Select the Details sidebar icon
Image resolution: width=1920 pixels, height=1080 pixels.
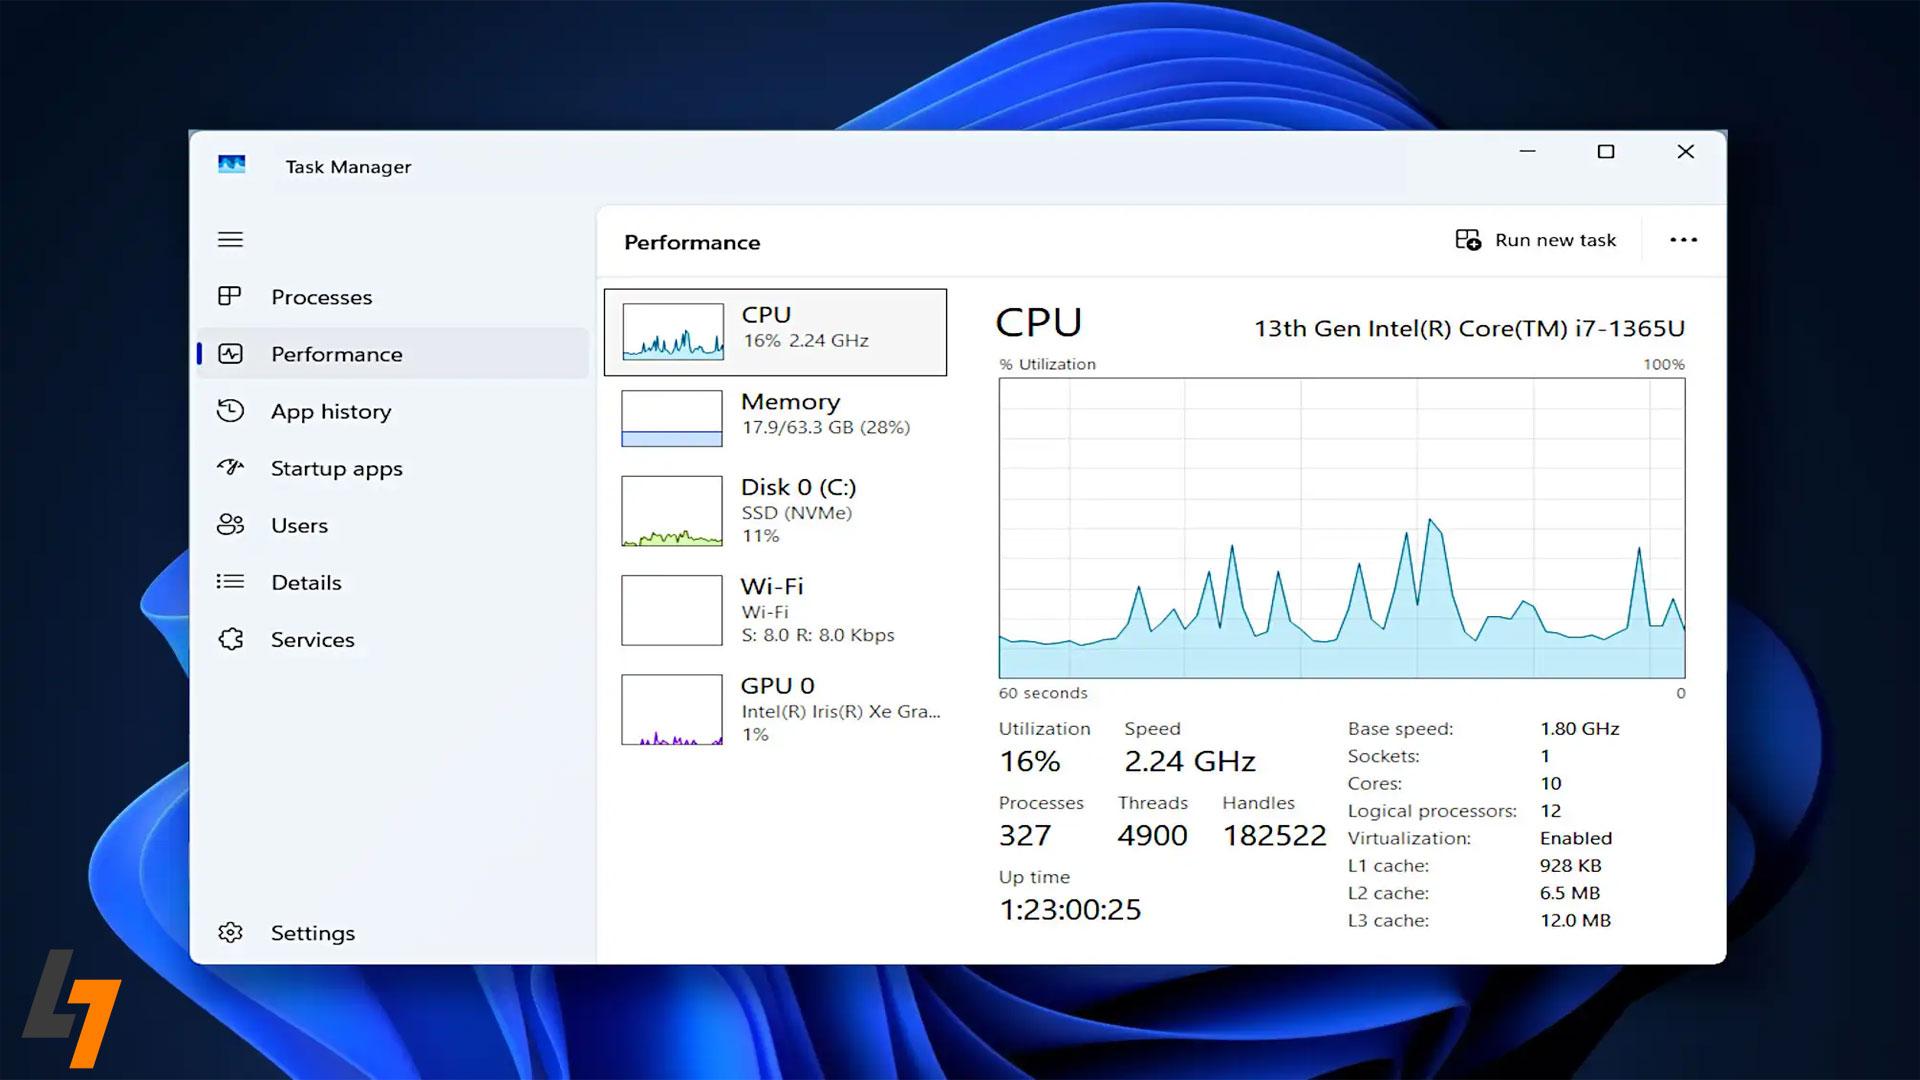(x=231, y=582)
